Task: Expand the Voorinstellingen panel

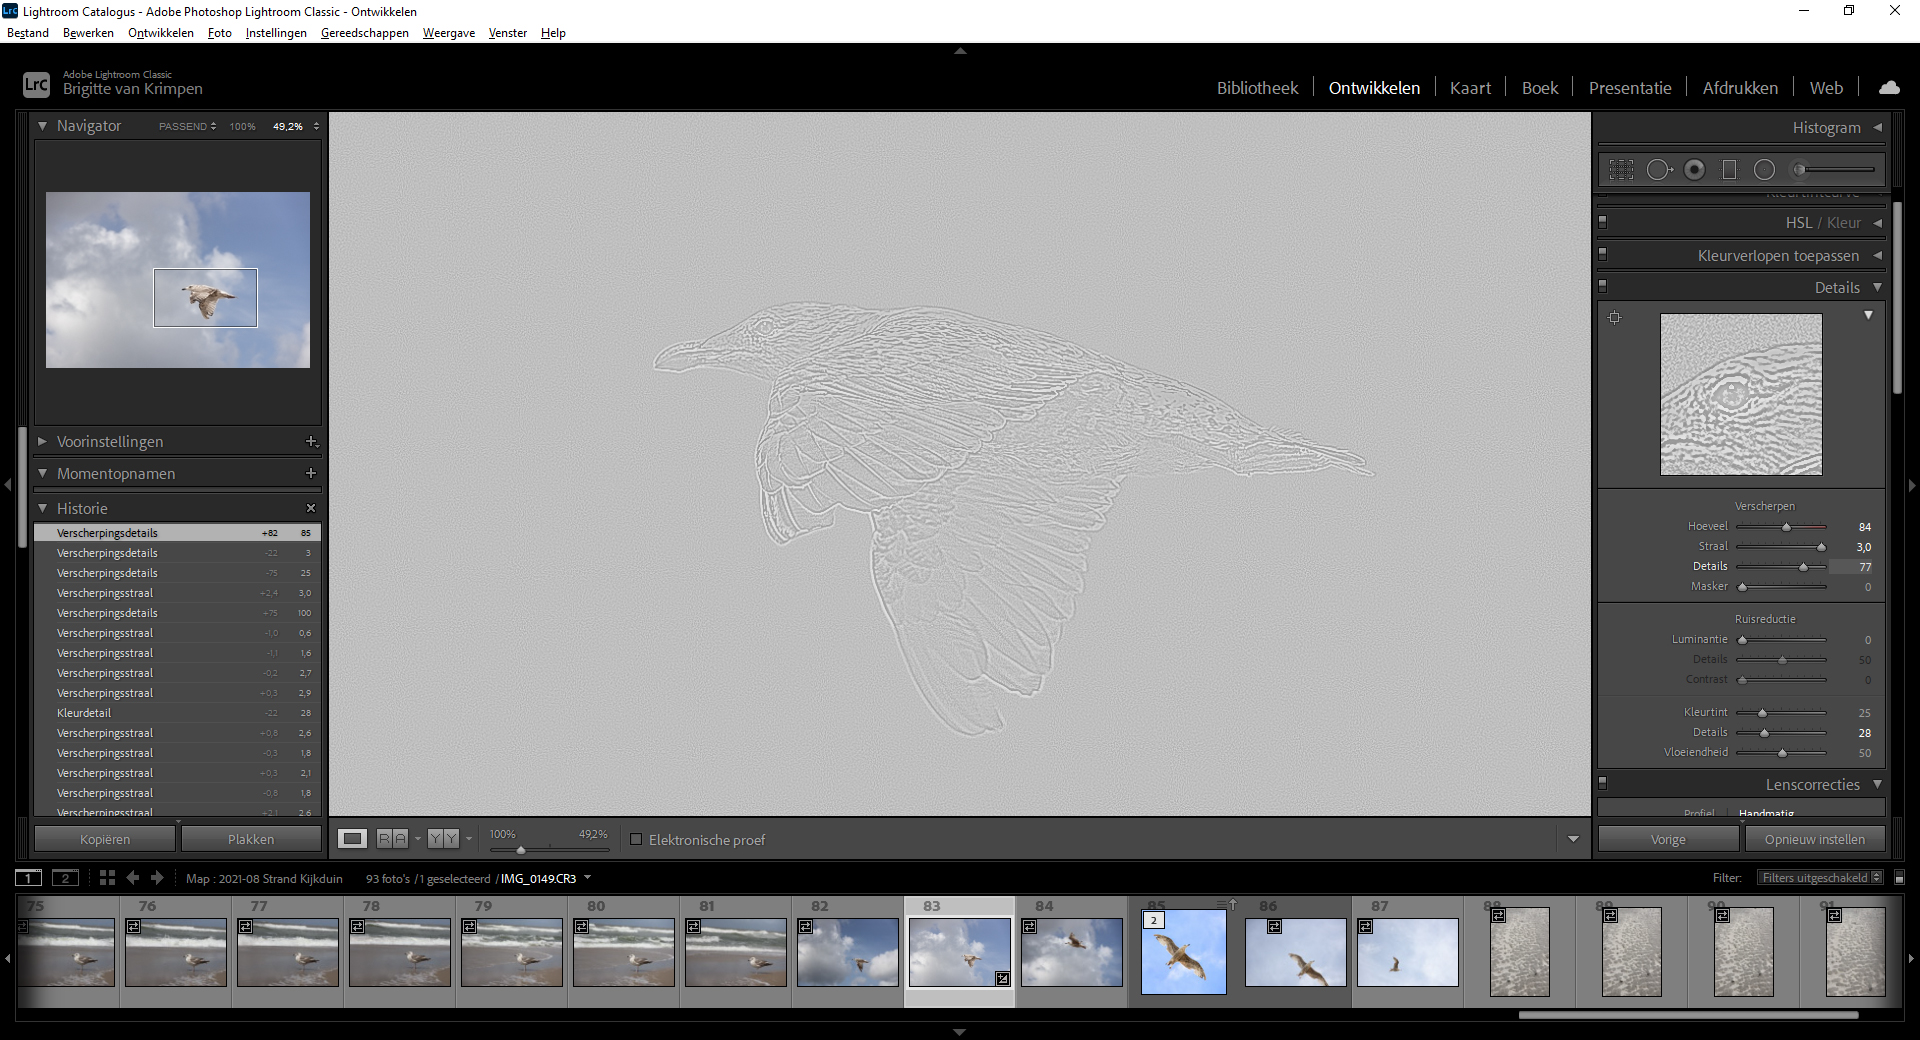Action: [42, 441]
